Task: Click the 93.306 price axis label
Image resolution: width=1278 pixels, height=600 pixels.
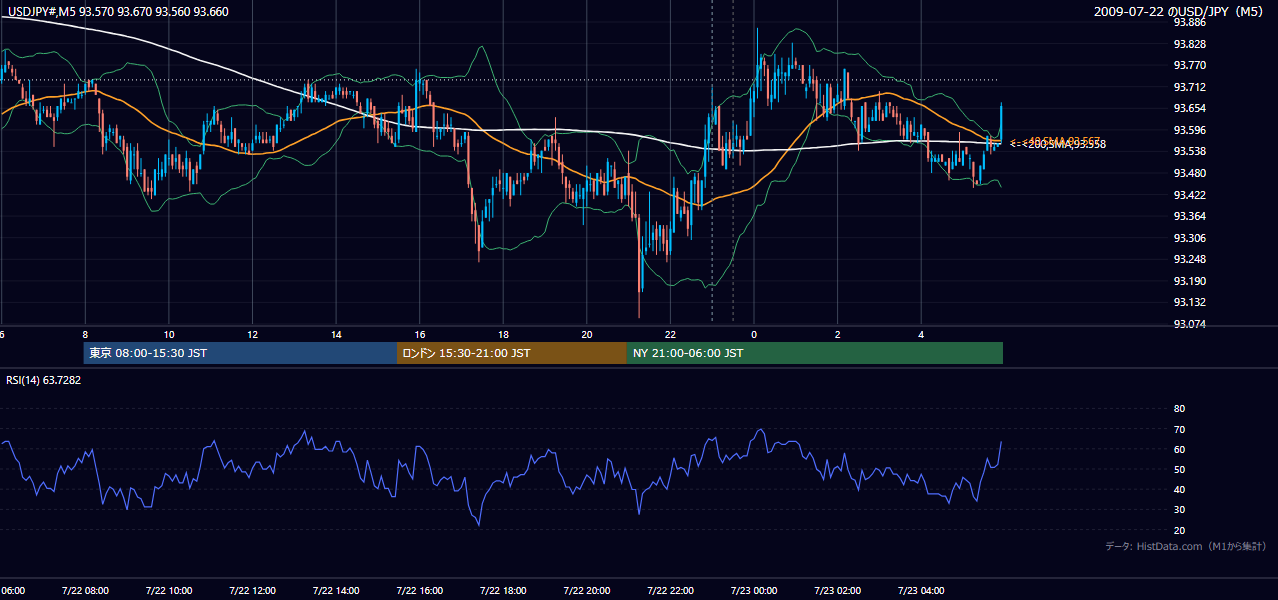Action: tap(1189, 238)
